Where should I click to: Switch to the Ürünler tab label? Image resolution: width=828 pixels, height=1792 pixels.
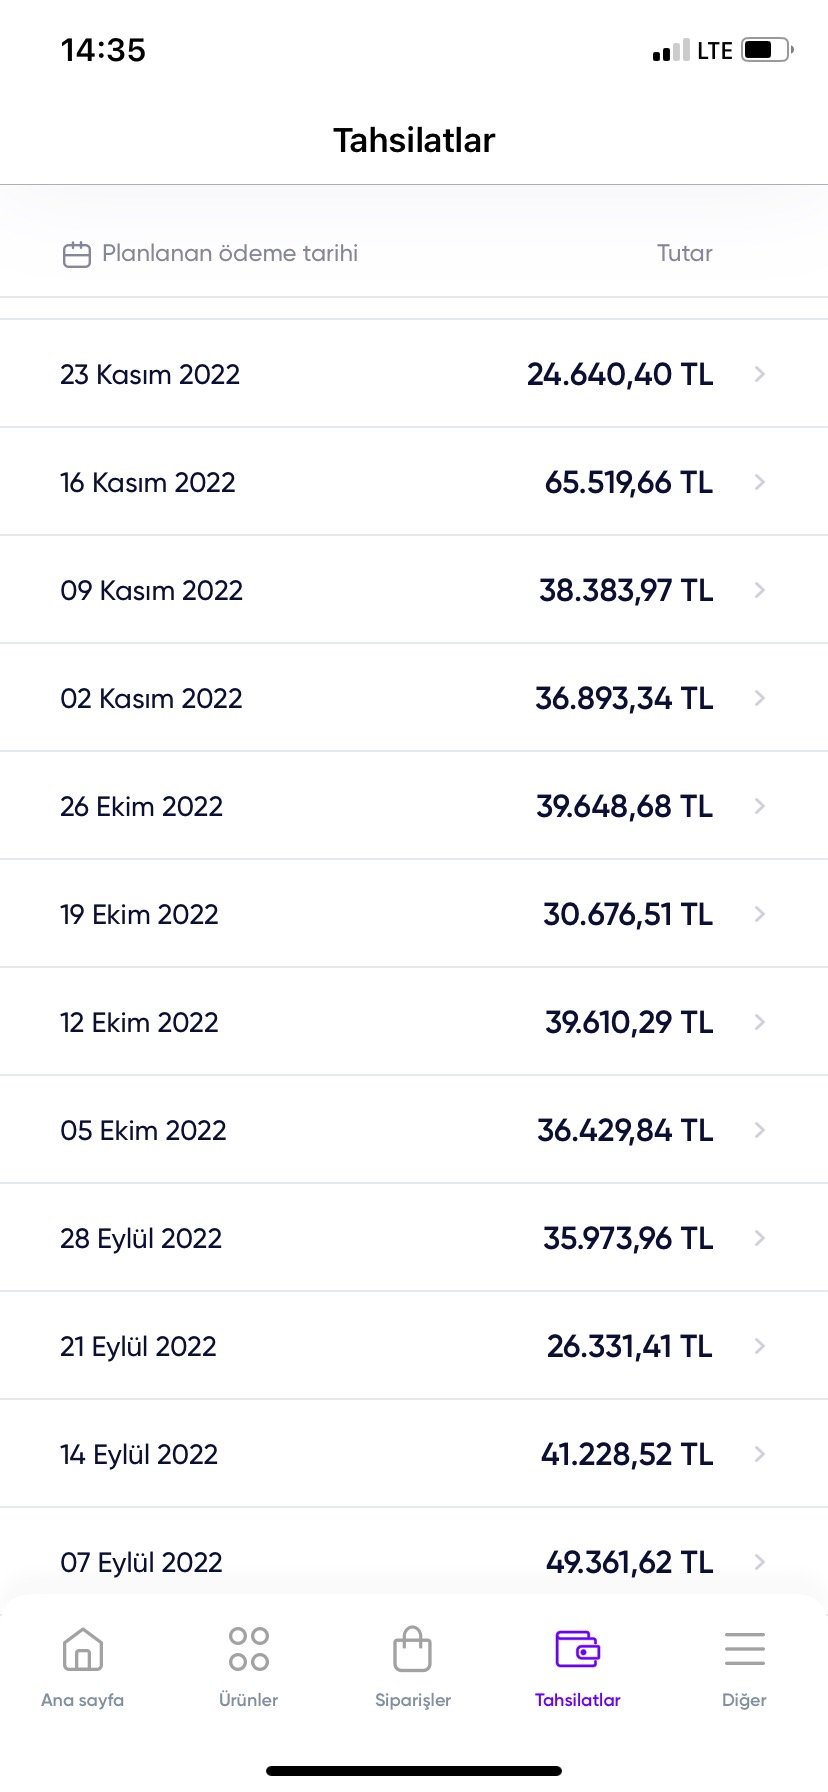249,1700
